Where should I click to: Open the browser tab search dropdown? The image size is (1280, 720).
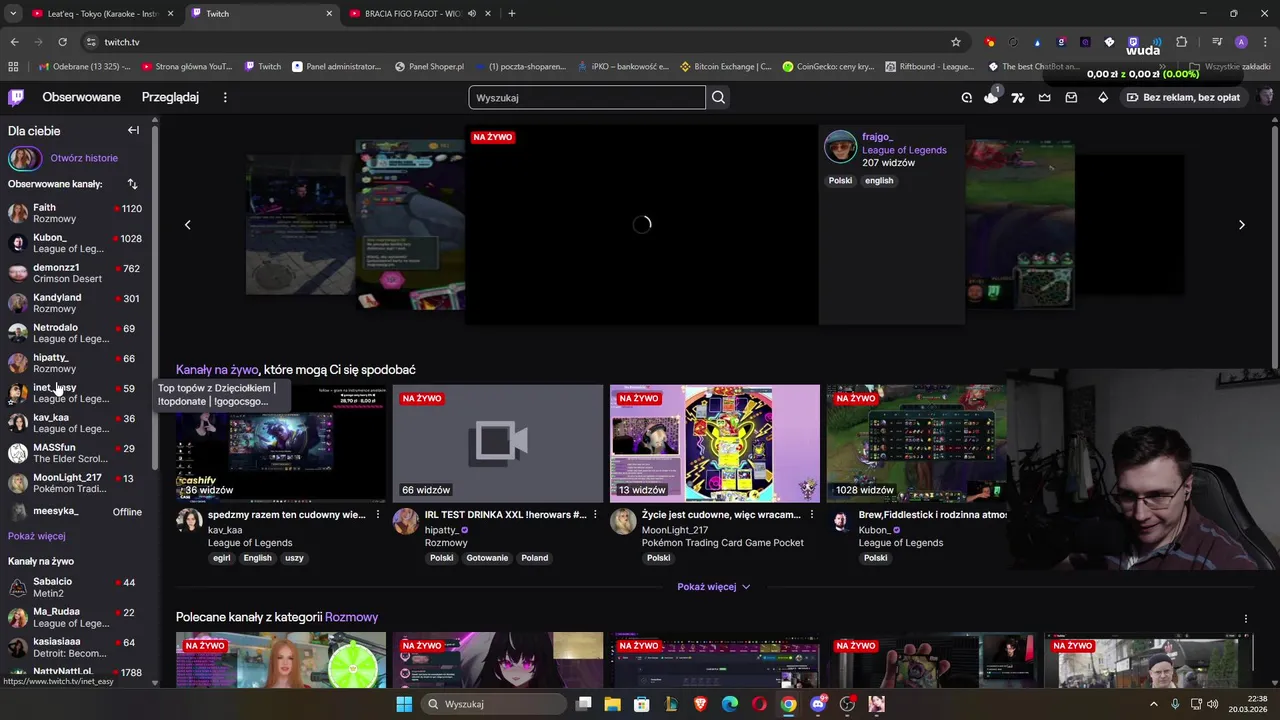click(x=13, y=13)
